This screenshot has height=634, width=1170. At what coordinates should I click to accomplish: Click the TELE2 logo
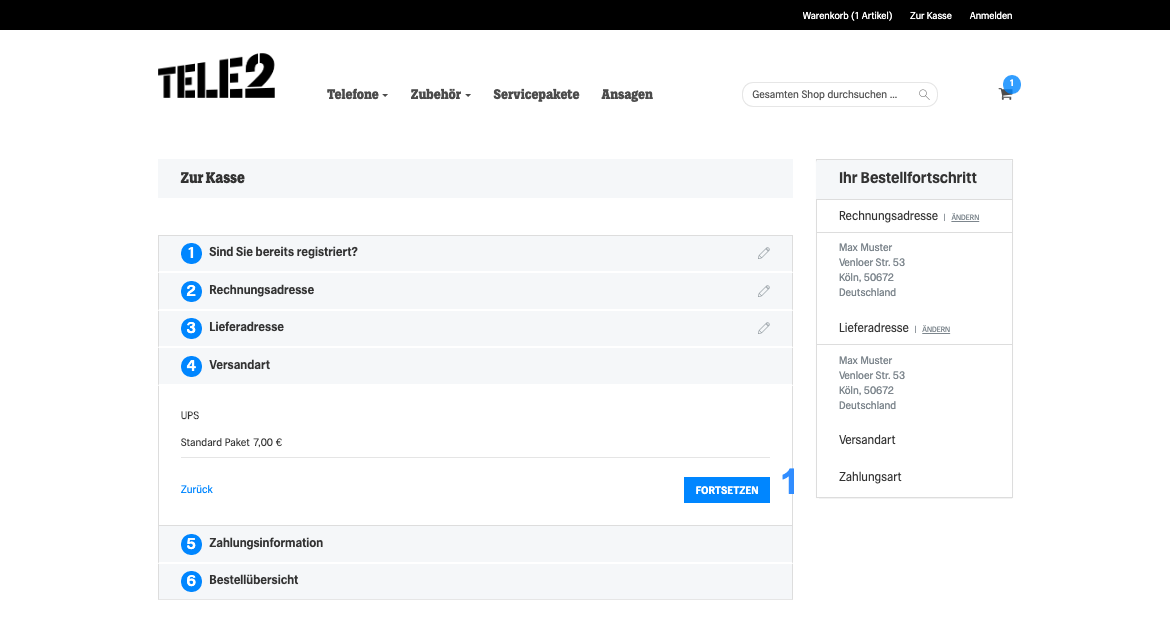216,76
